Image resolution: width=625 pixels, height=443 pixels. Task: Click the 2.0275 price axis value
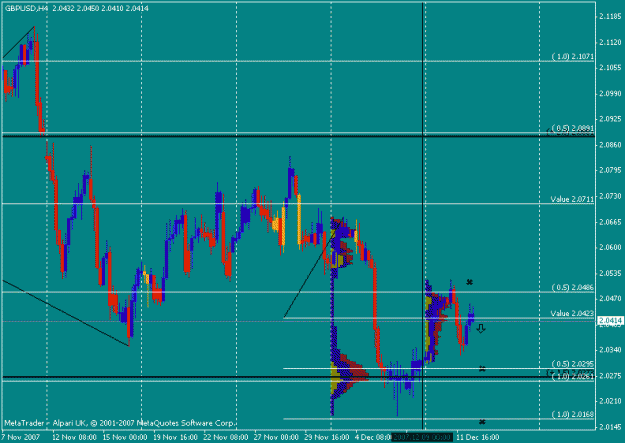[x=610, y=376]
